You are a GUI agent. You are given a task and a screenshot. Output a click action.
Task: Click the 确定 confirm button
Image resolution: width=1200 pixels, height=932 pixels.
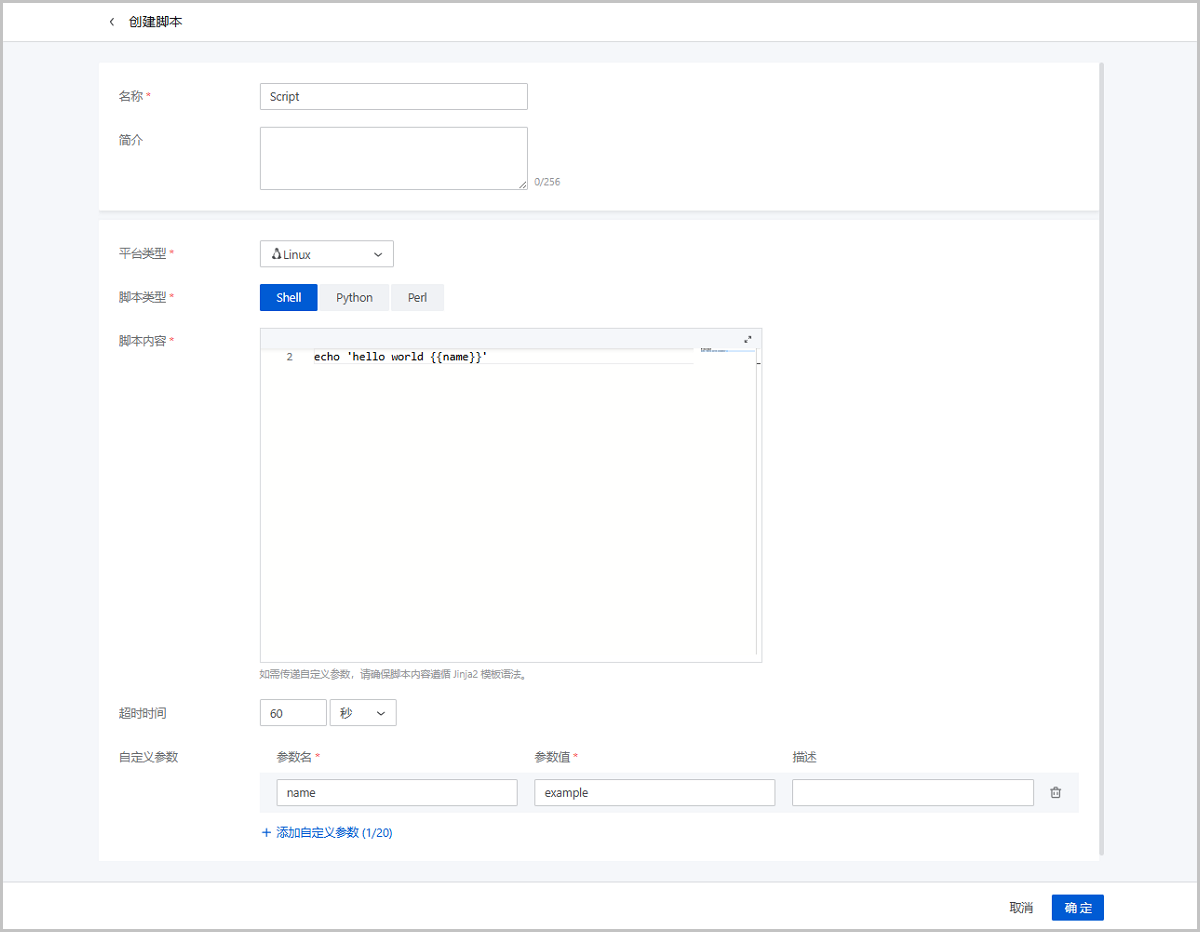(x=1077, y=908)
